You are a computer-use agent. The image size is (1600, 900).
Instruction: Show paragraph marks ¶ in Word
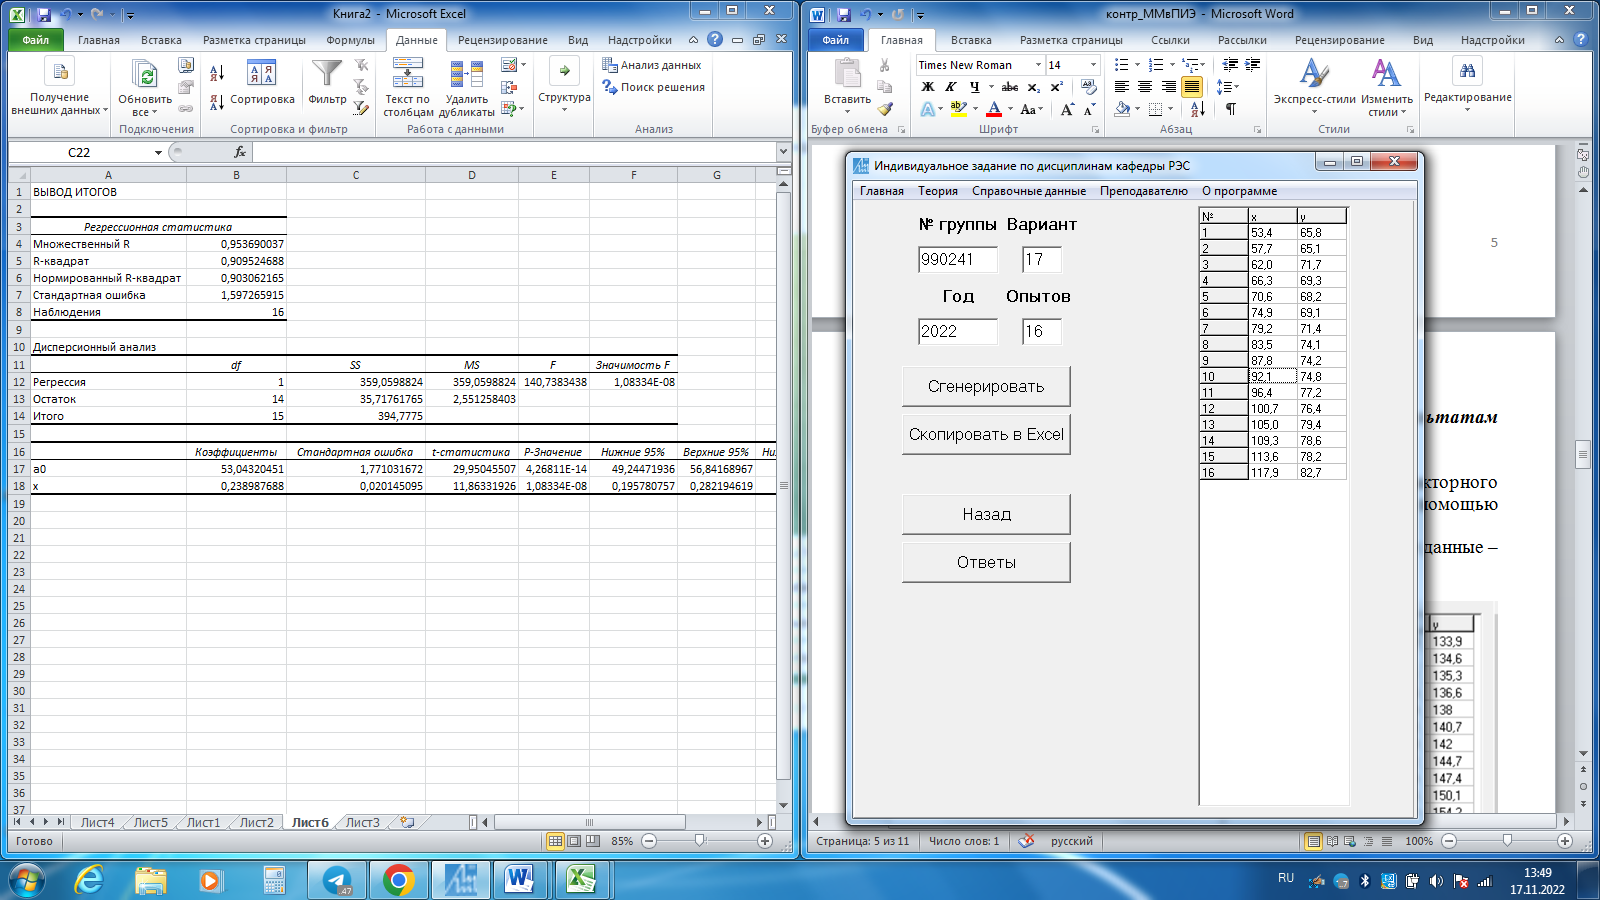point(1231,109)
